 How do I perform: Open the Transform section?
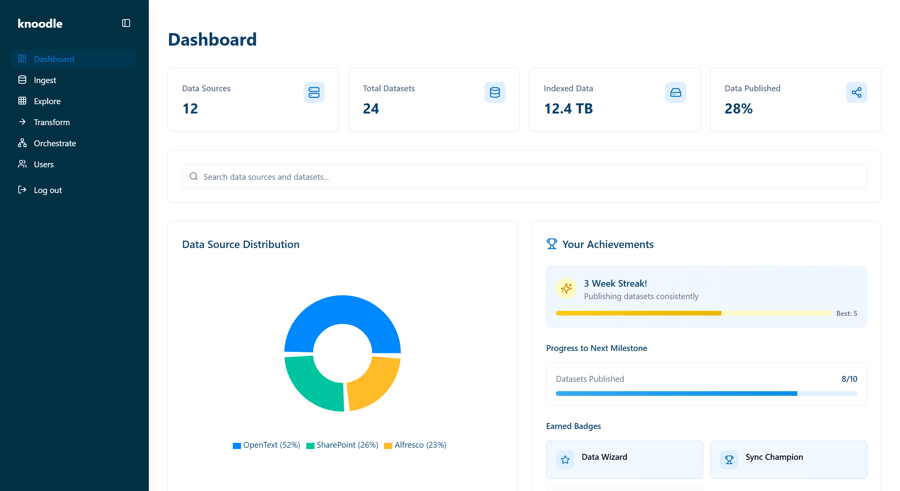[x=73, y=122]
